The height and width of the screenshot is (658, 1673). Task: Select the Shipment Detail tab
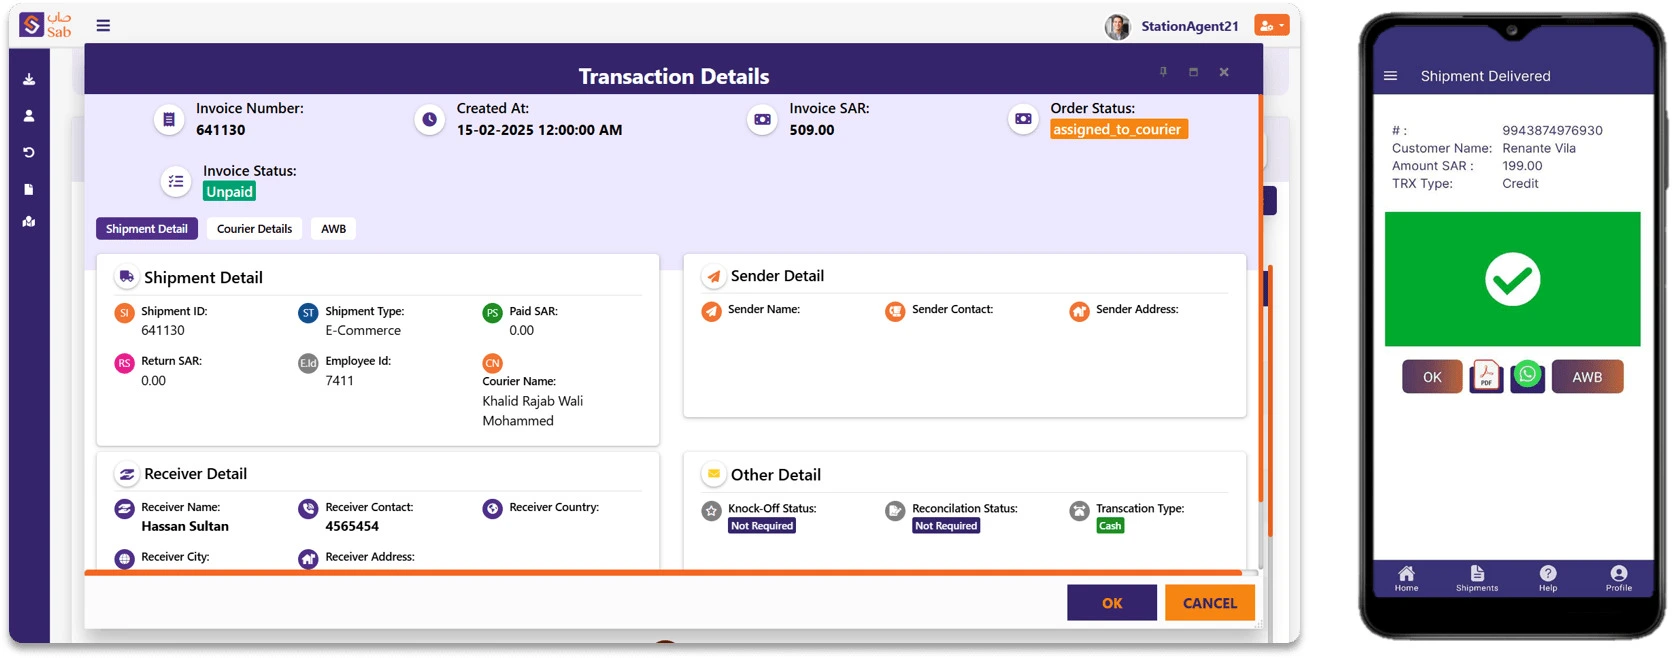point(147,229)
